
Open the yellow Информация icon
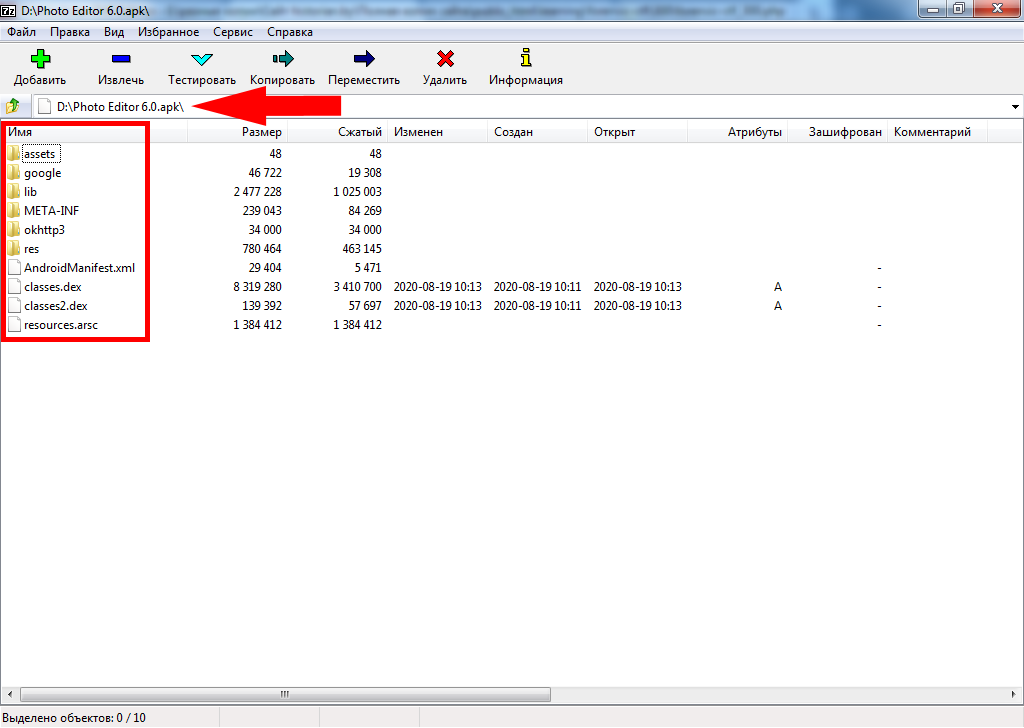tap(525, 59)
